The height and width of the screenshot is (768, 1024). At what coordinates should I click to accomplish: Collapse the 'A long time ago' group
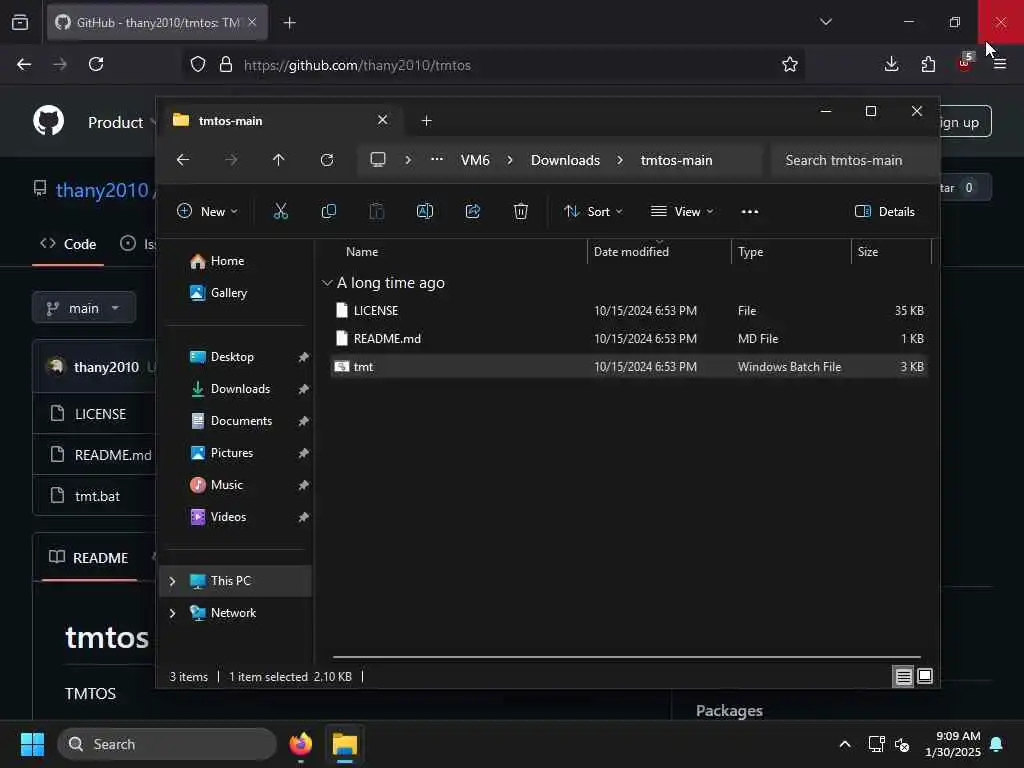coord(327,283)
